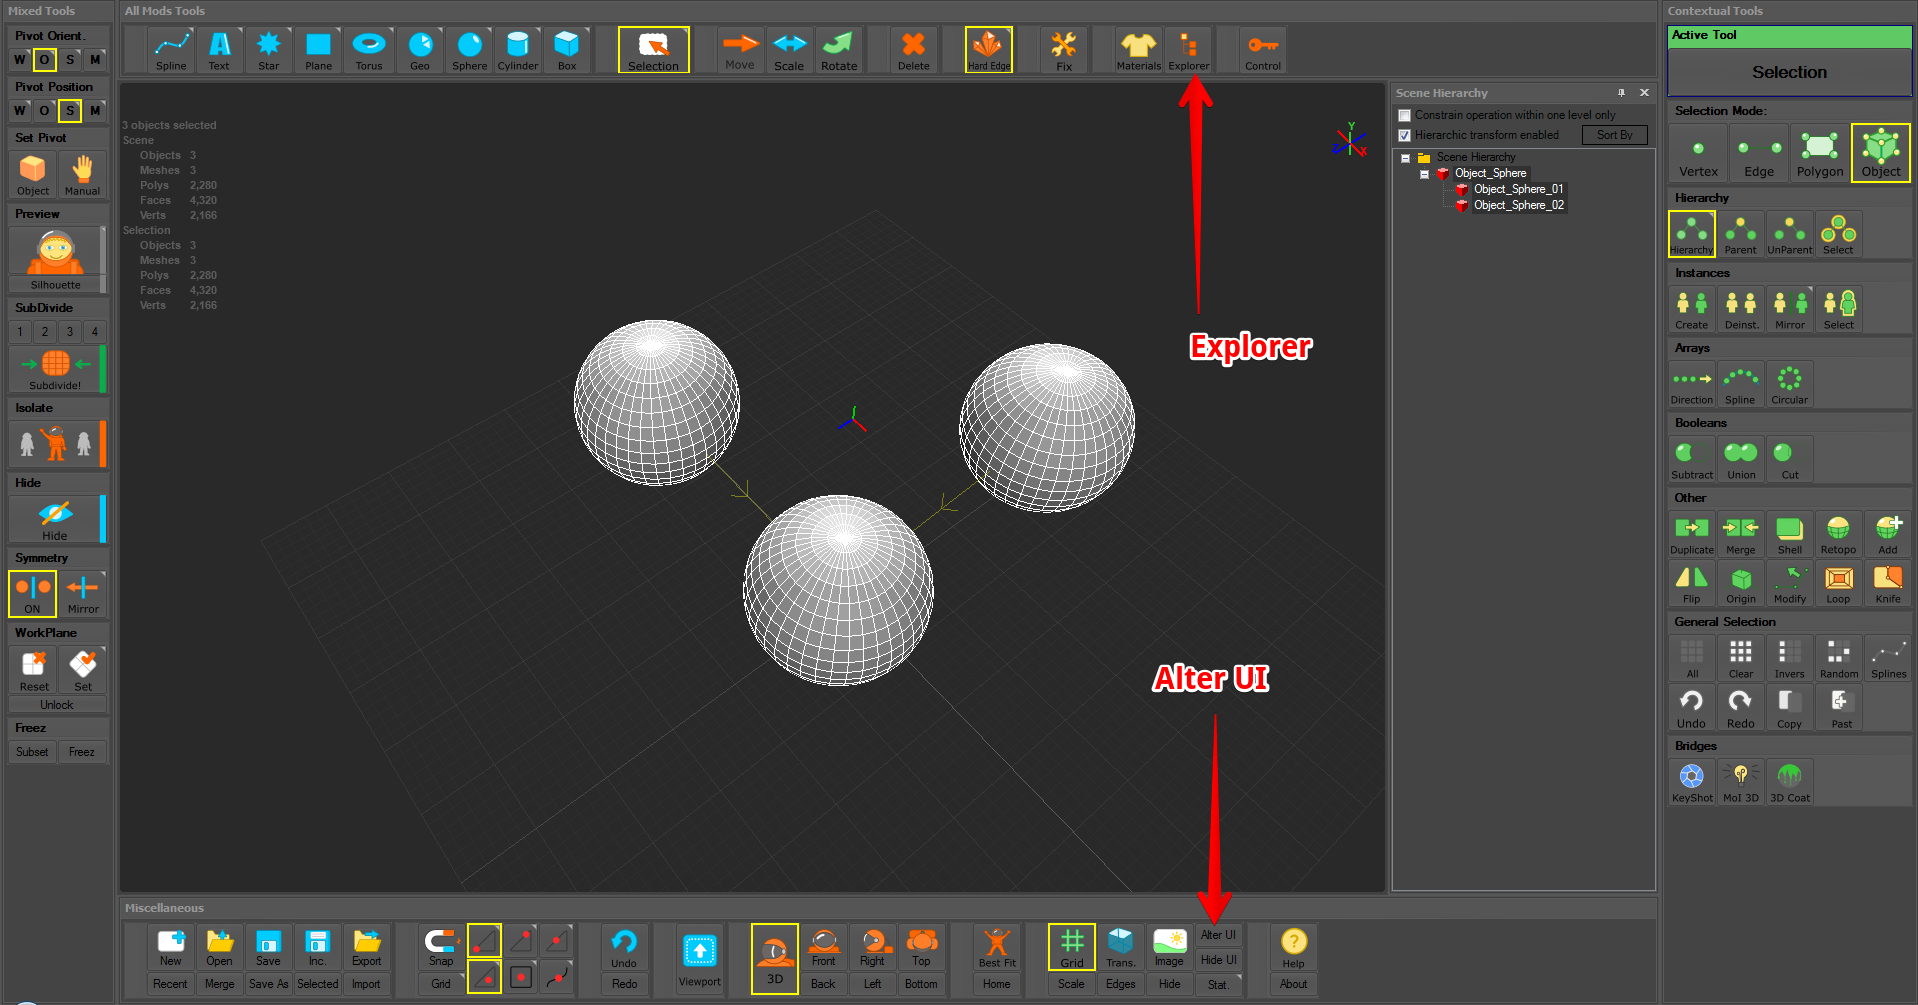Viewport: 1918px width, 1005px height.
Task: Click the Hard Edge tool icon
Action: point(988,49)
